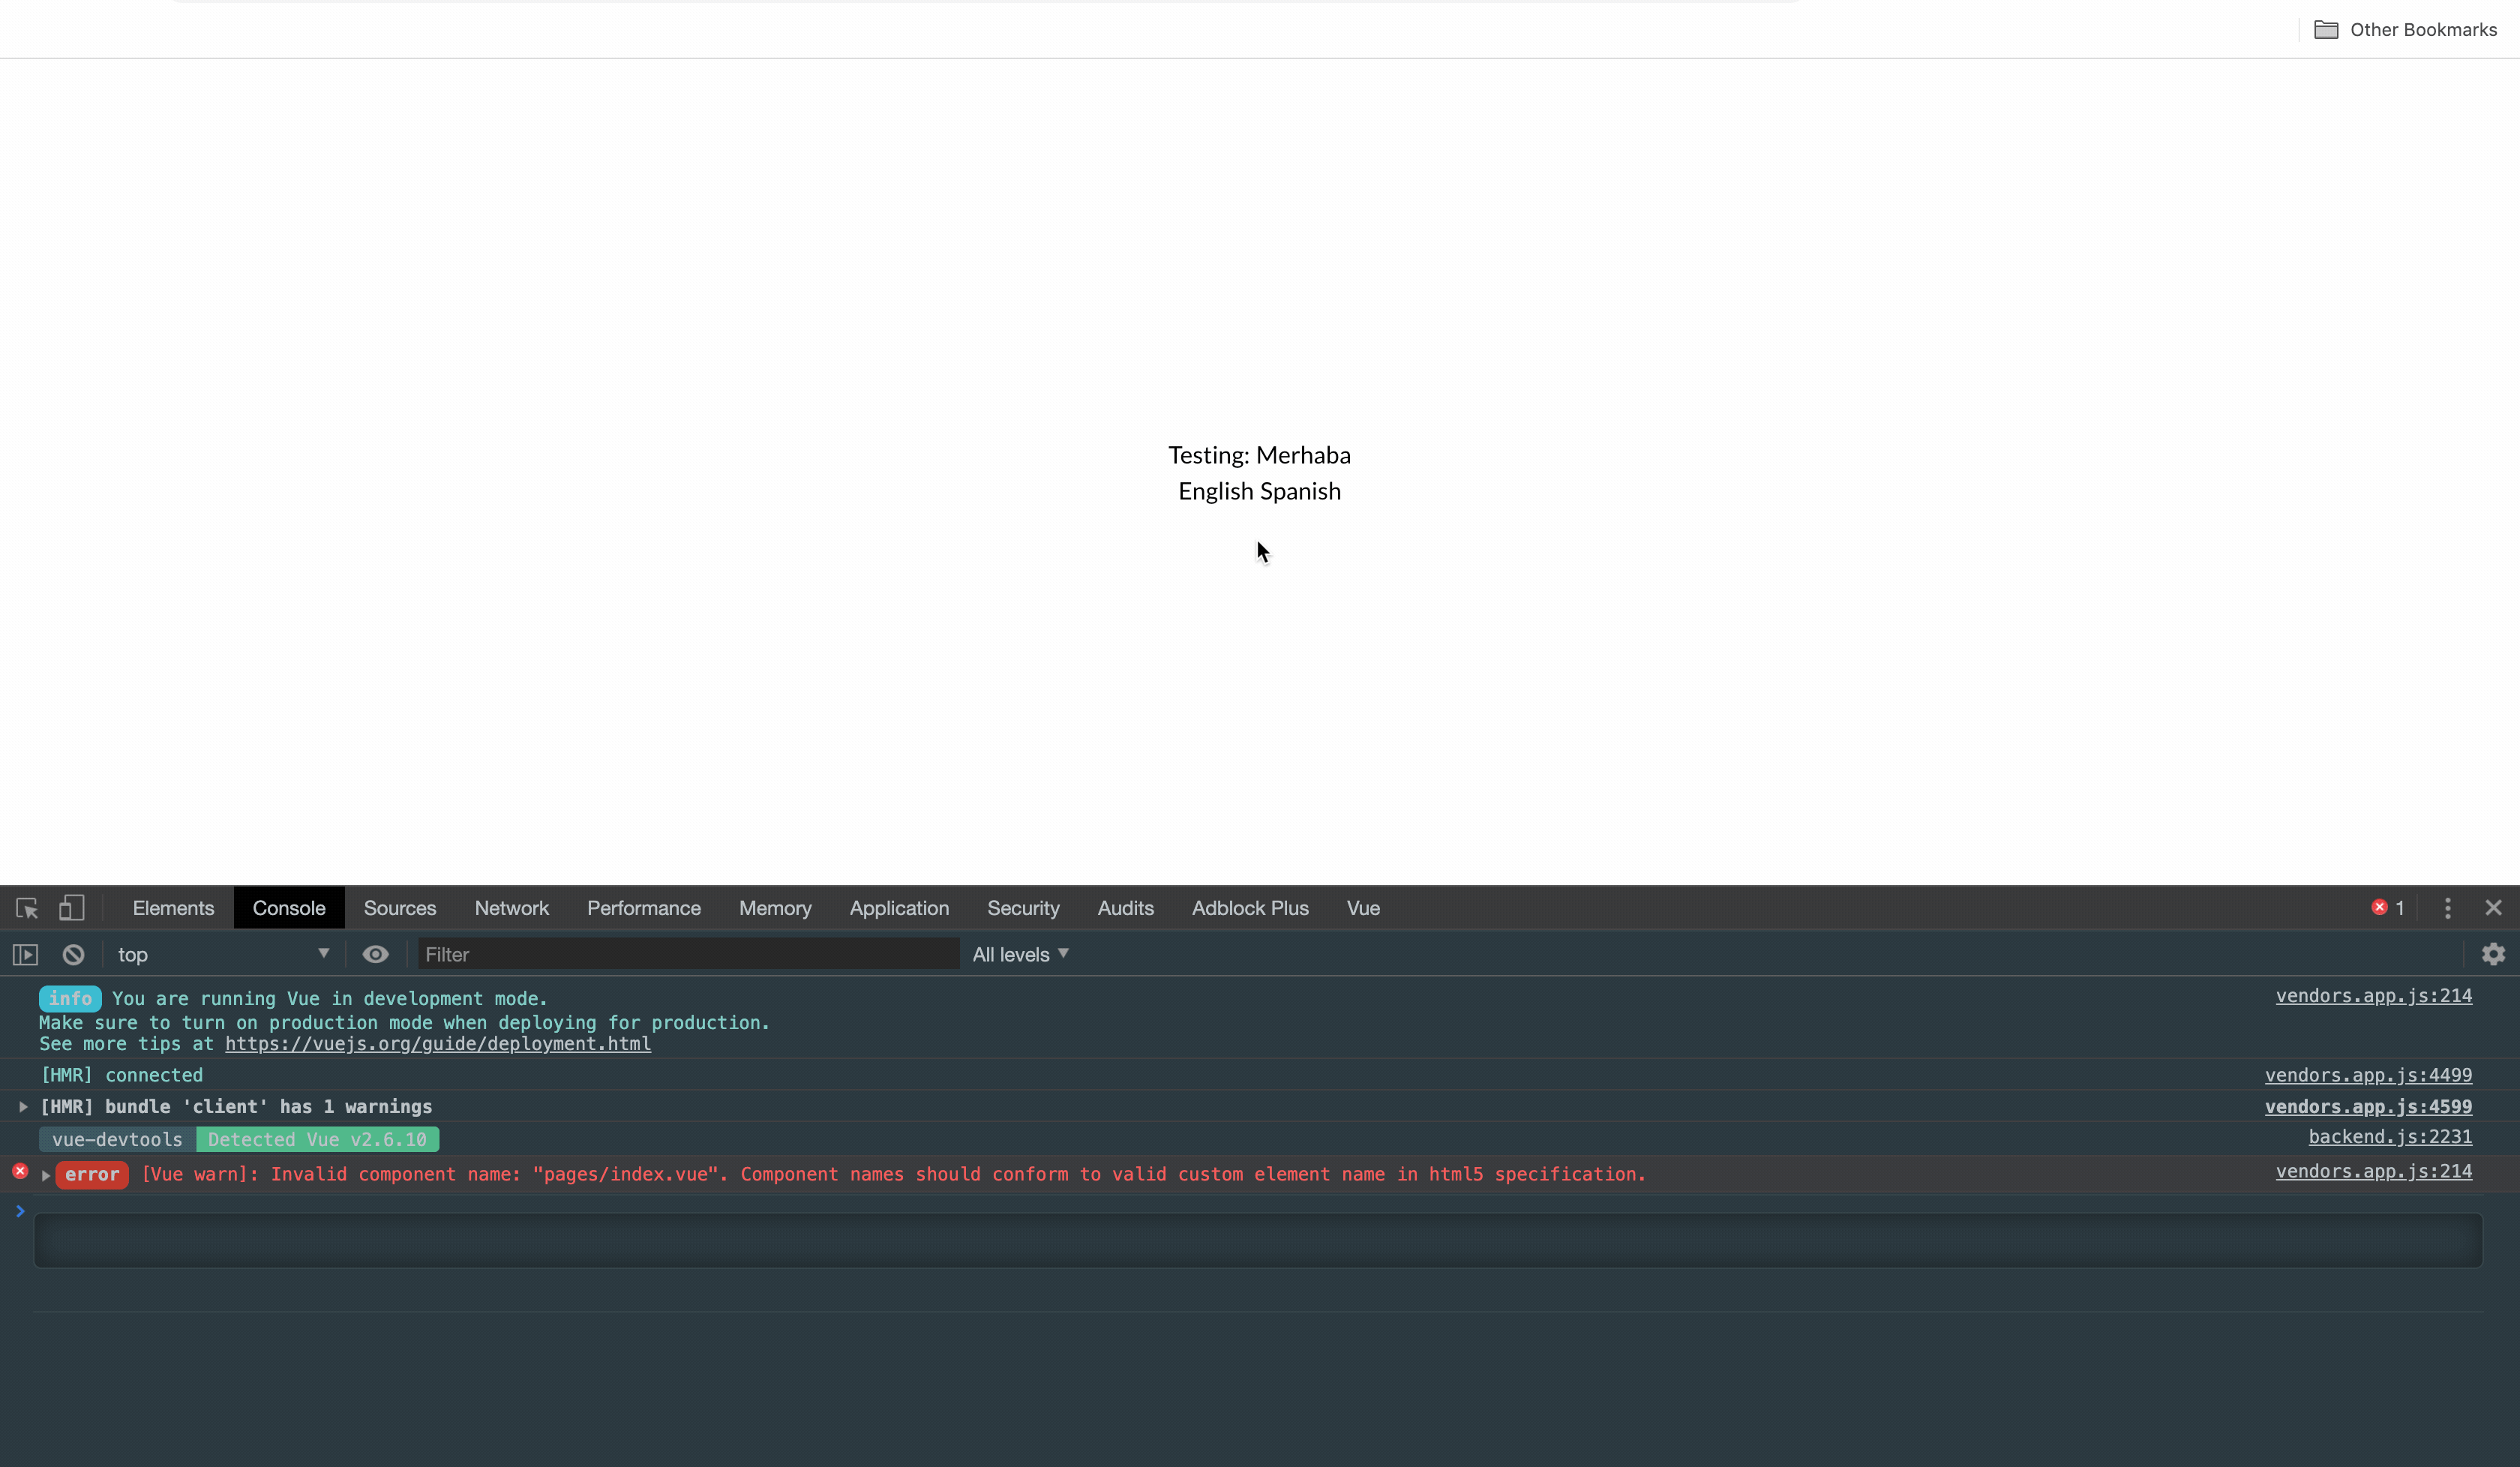
Task: Expand the Vue warn error message
Action: coord(45,1175)
